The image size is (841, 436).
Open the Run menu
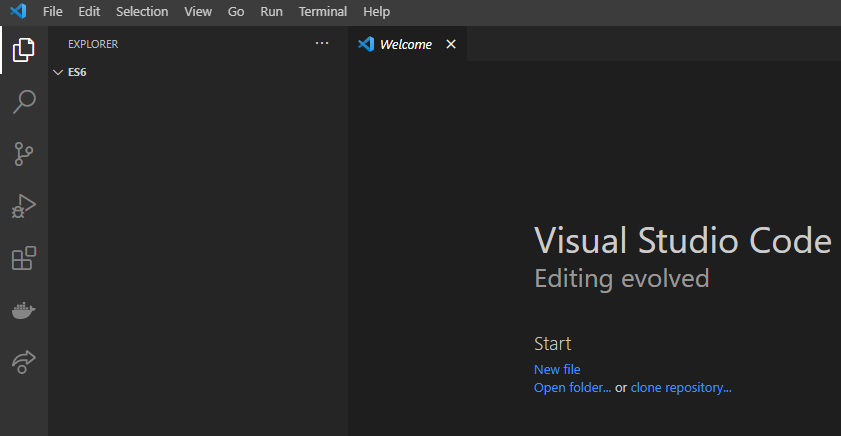pyautogui.click(x=271, y=11)
